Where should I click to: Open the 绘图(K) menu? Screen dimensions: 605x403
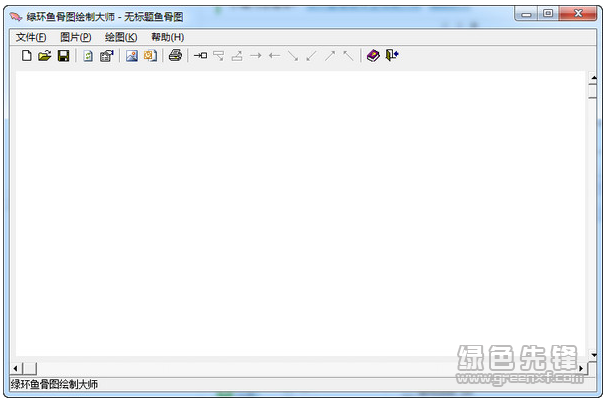[121, 37]
